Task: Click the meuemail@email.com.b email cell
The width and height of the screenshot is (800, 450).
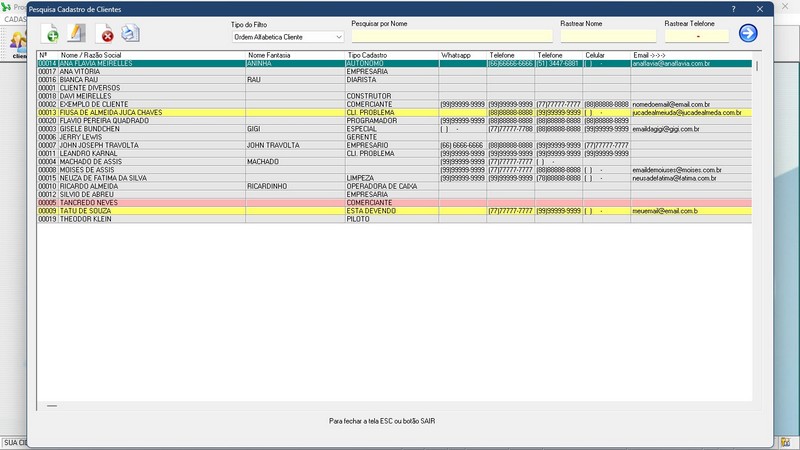Action: pyautogui.click(x=691, y=211)
